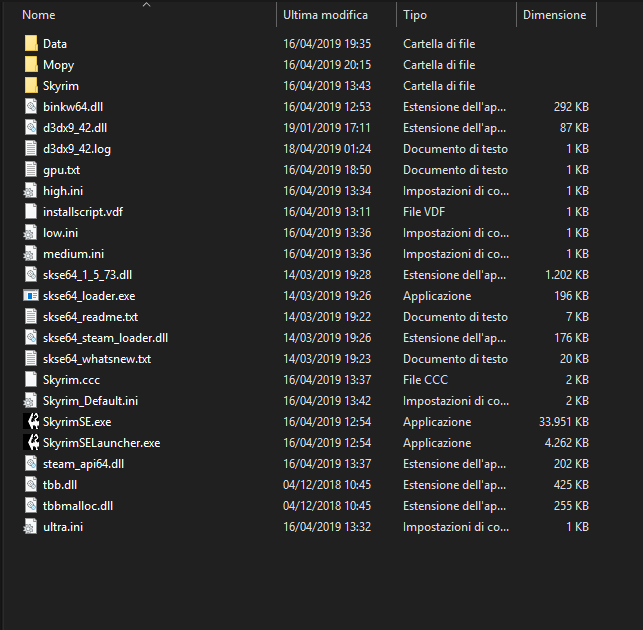Click the file name binkw64.dll
The height and width of the screenshot is (630, 643).
point(73,107)
